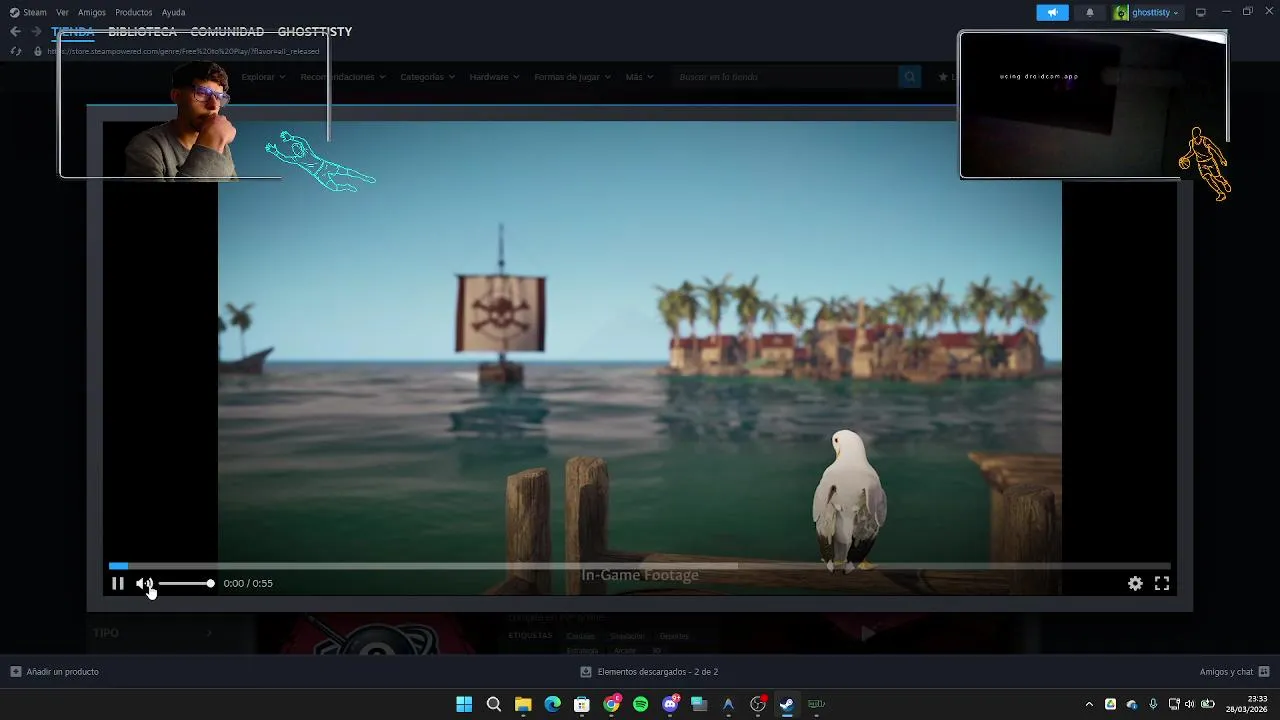The height and width of the screenshot is (720, 1280).
Task: Switch to Big Picture mode icon
Action: pyautogui.click(x=1201, y=12)
